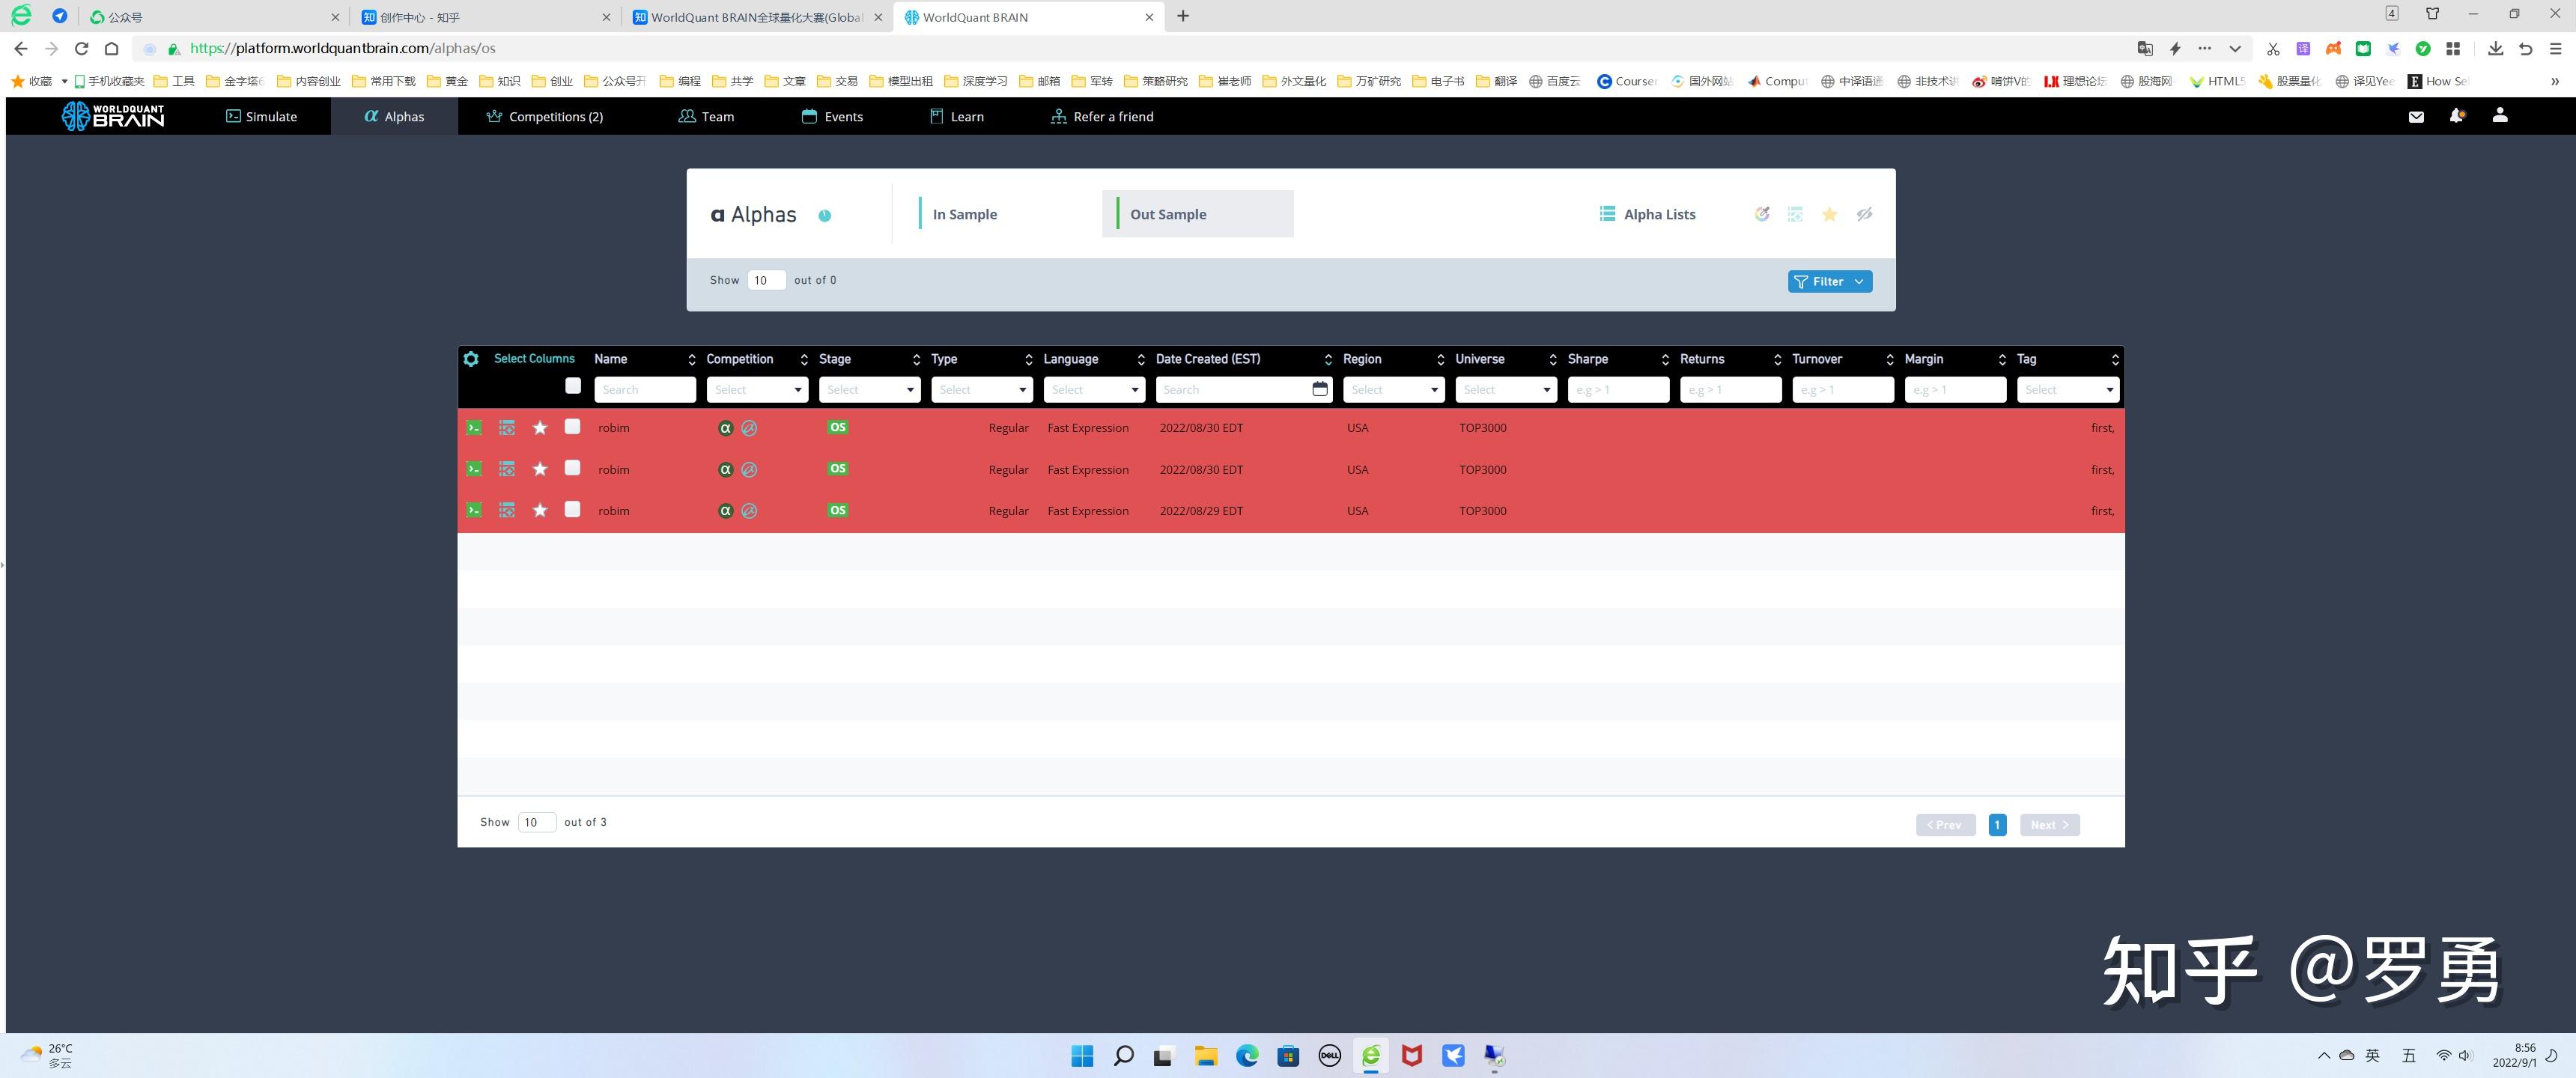Check the select-all checkbox in table header
Image resolution: width=2576 pixels, height=1078 pixels.
tap(573, 386)
